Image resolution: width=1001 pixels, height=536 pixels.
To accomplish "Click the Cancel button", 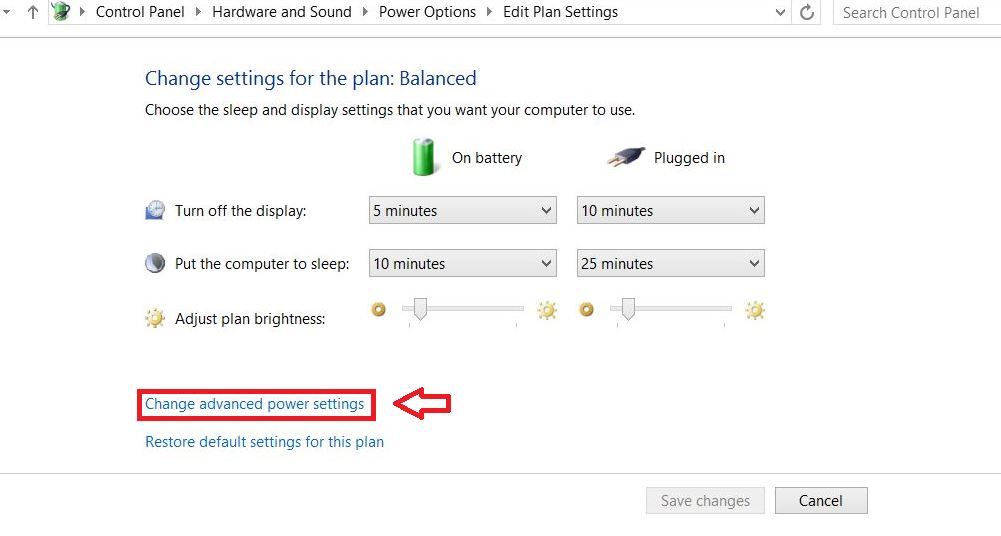I will click(x=820, y=501).
